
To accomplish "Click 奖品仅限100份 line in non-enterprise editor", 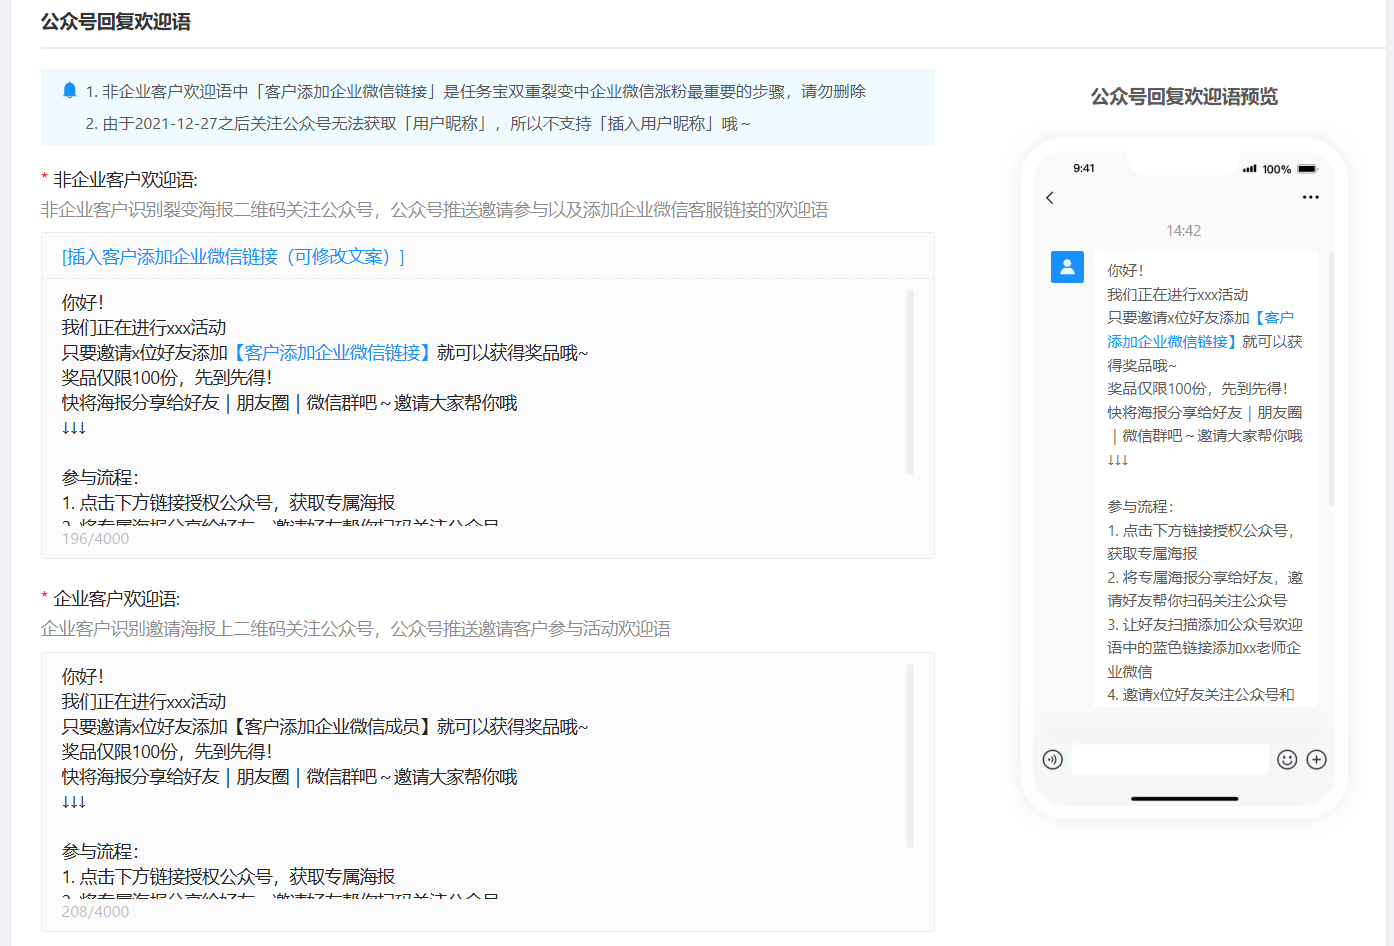I will point(166,378).
